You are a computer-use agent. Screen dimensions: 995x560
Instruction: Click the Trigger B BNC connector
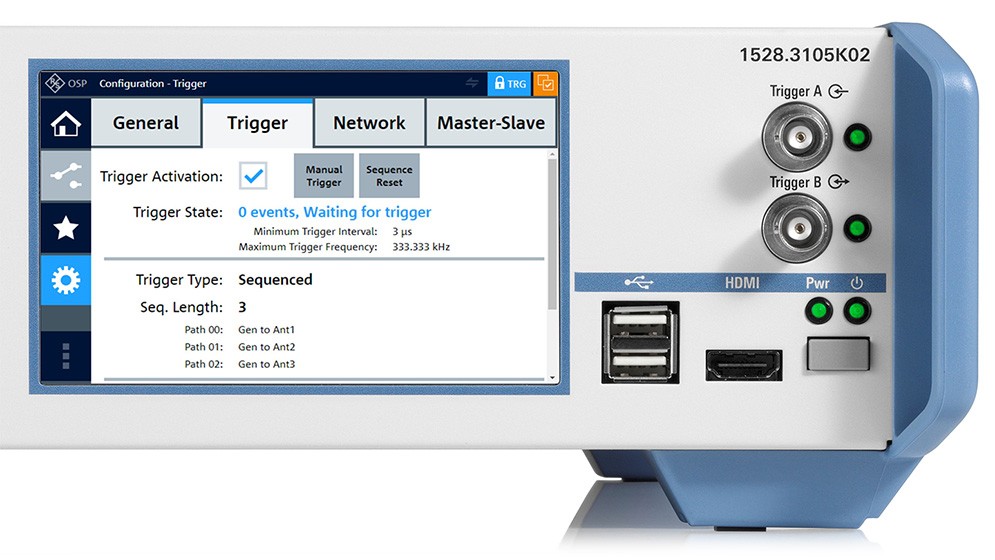[x=796, y=228]
